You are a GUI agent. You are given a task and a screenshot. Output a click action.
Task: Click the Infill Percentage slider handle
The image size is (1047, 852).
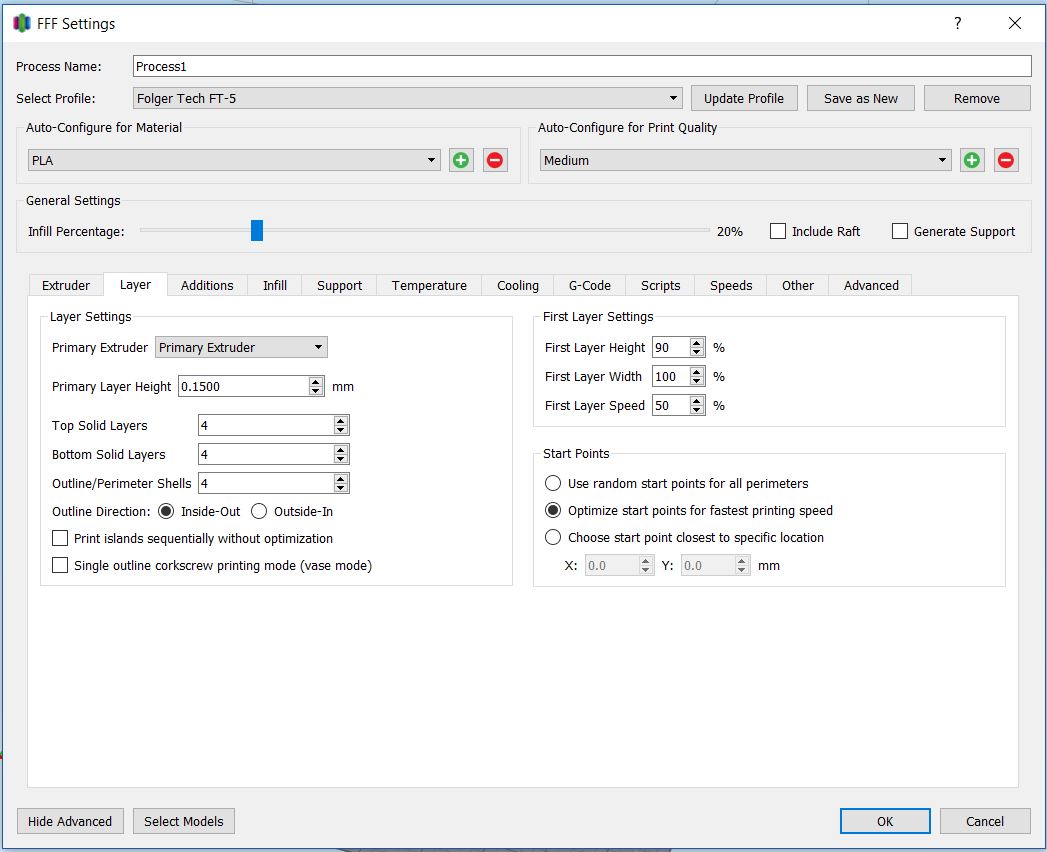257,231
